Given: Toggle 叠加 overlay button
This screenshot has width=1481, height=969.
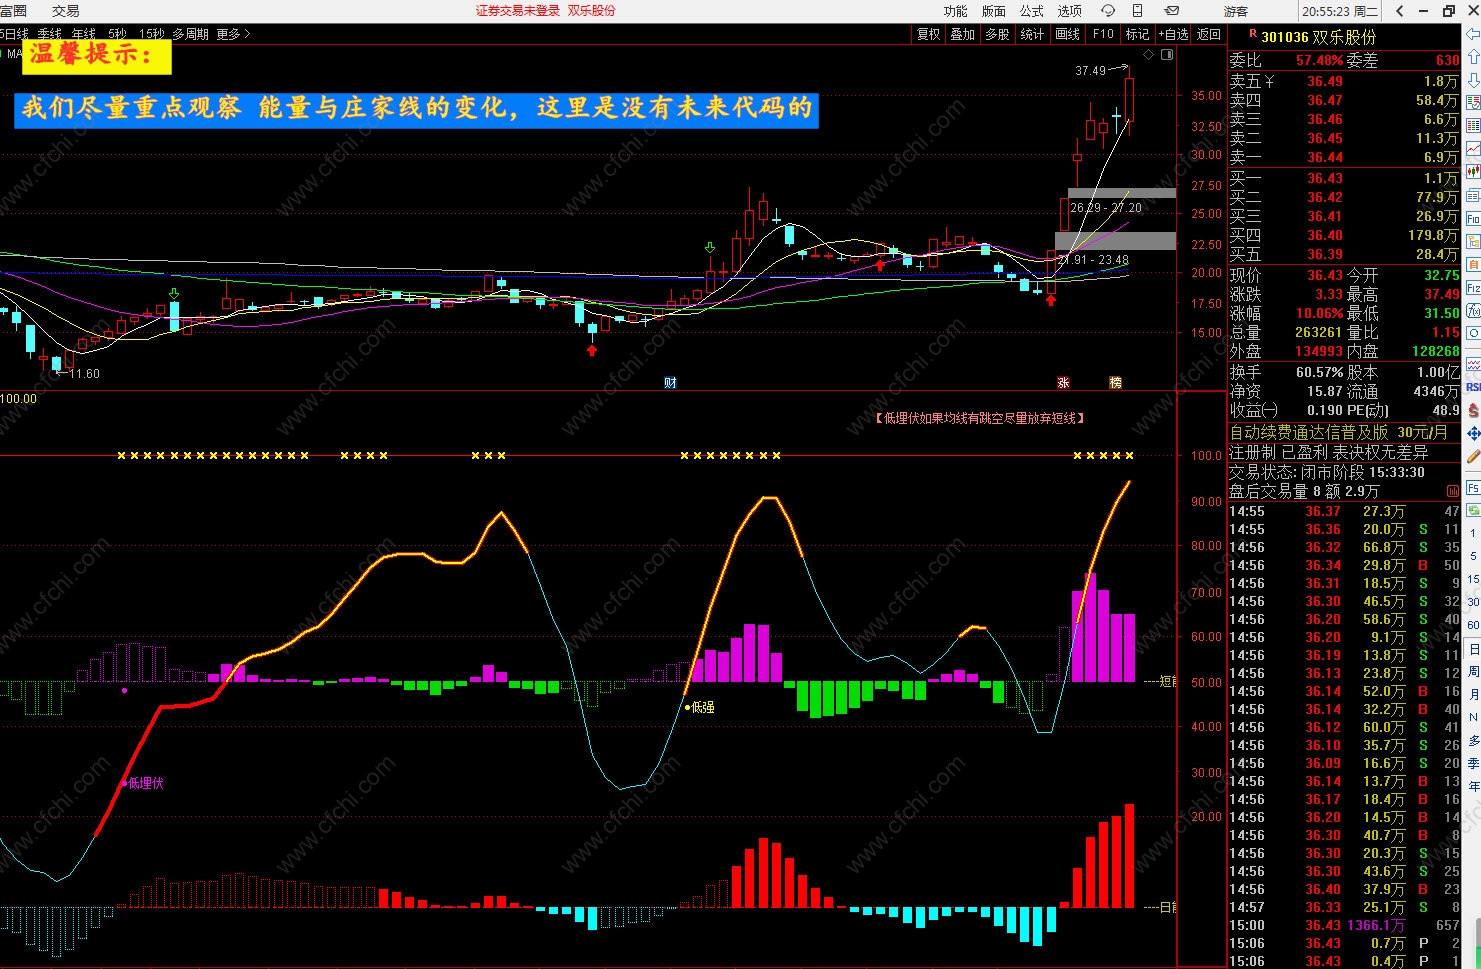Looking at the screenshot, I should click(x=963, y=34).
